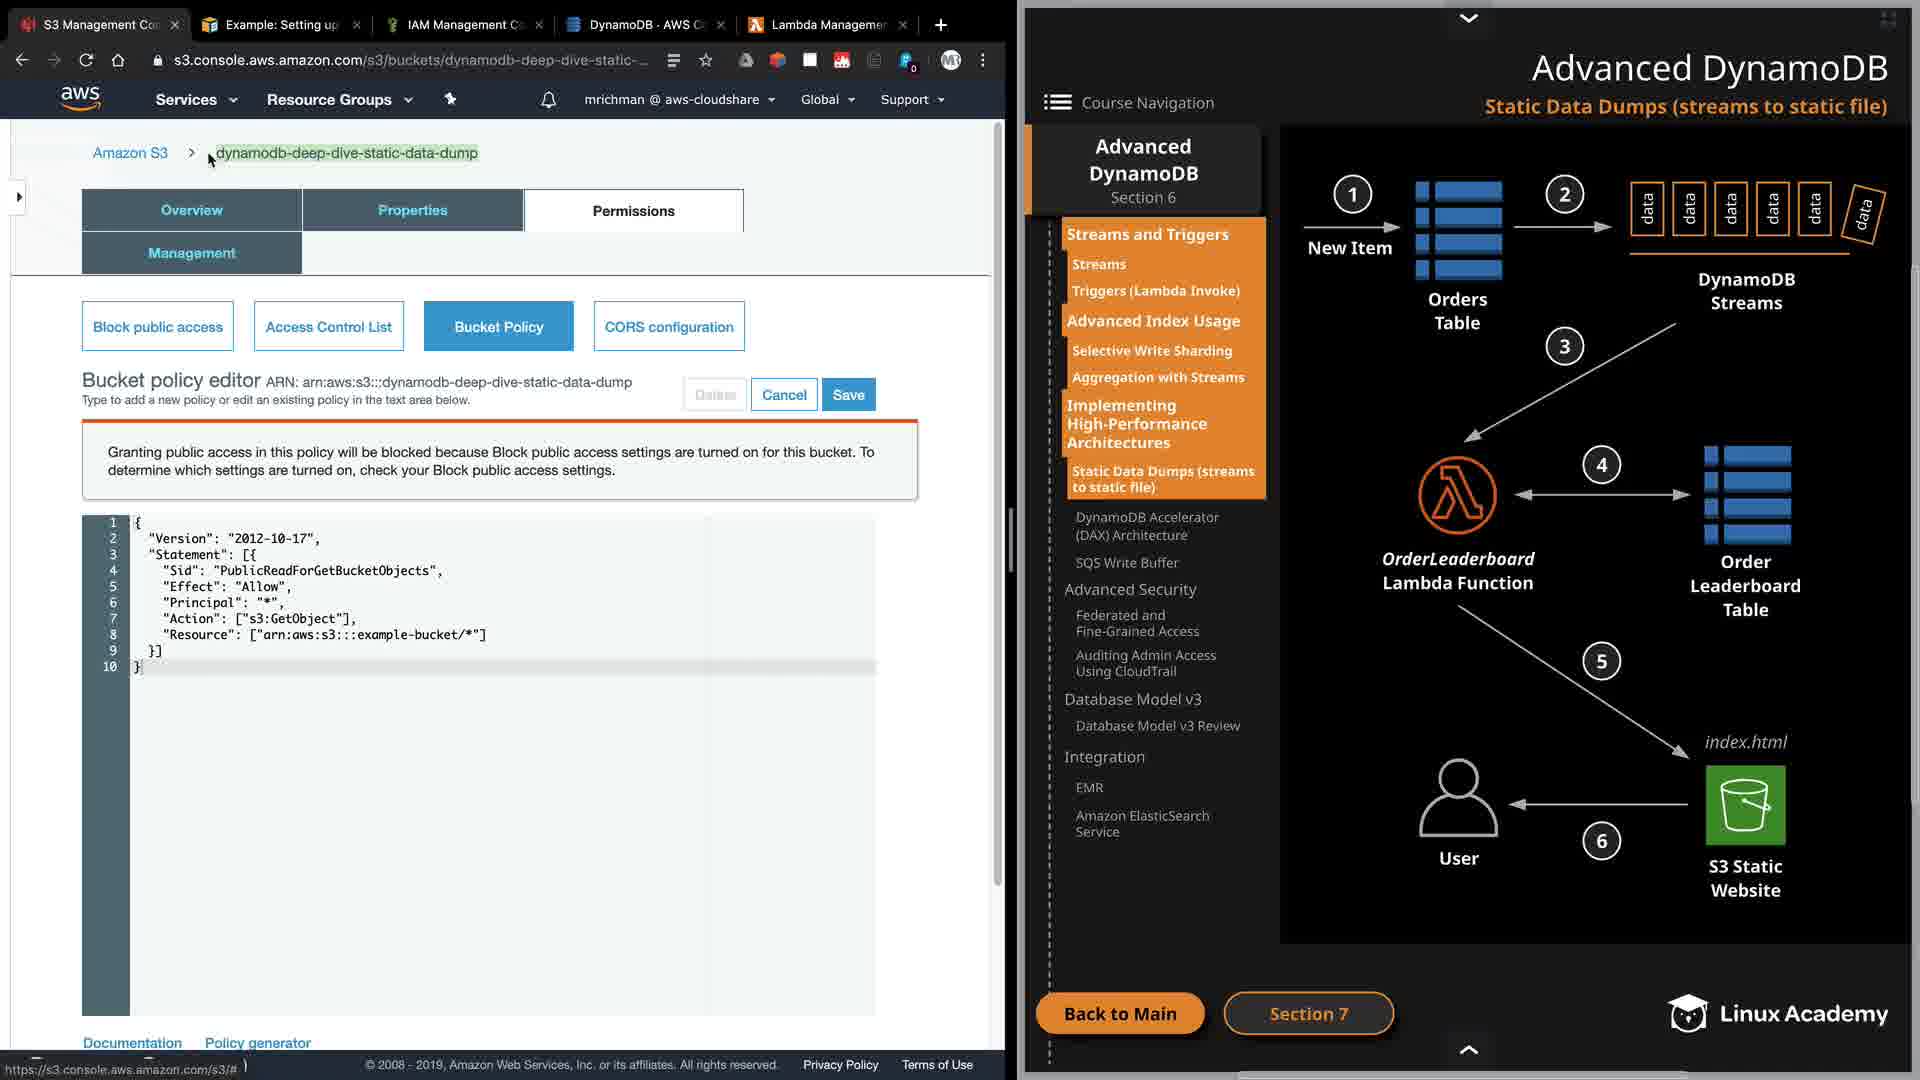The width and height of the screenshot is (1920, 1080).
Task: Click the AWS logo home icon
Action: coord(80,98)
